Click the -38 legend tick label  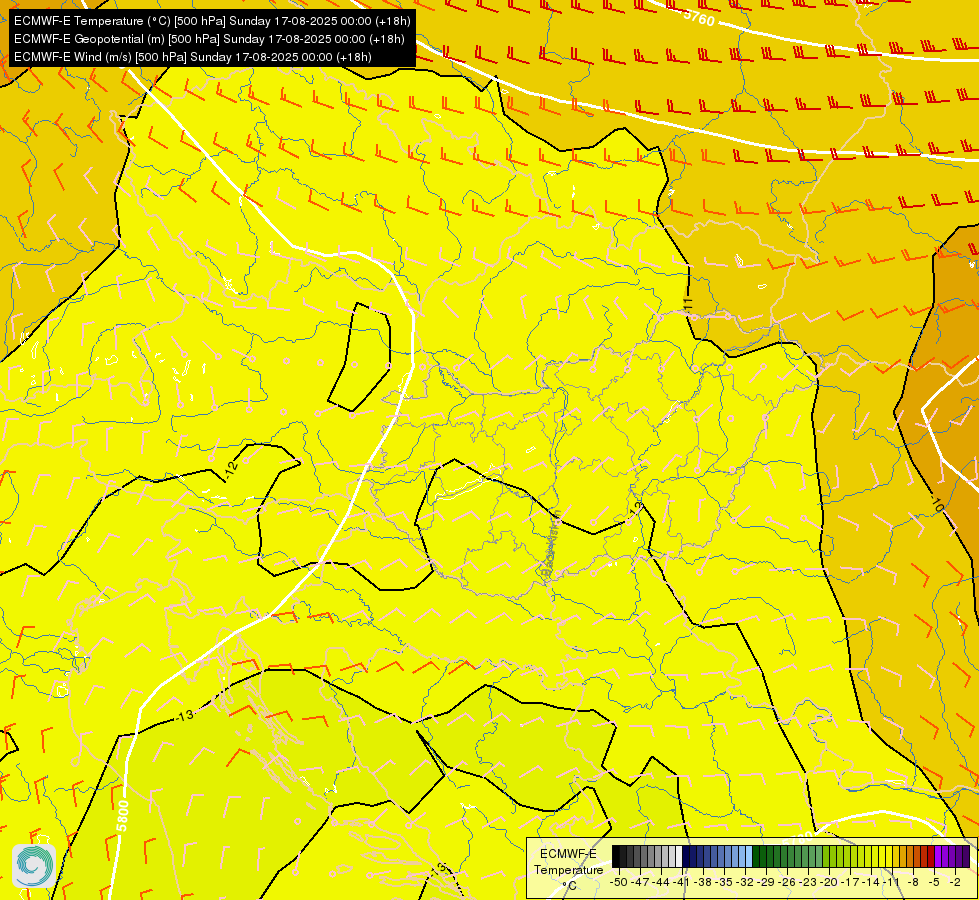702,883
